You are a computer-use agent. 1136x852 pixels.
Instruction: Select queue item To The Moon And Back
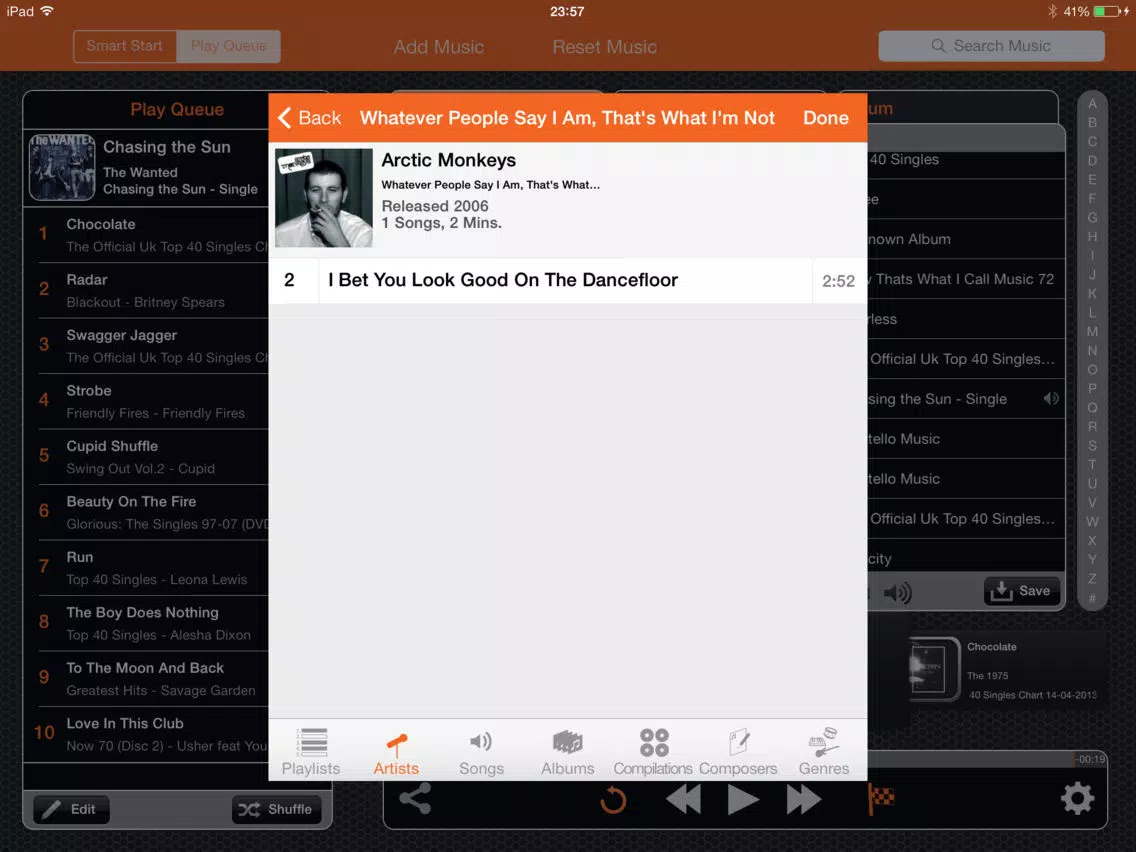click(x=146, y=679)
